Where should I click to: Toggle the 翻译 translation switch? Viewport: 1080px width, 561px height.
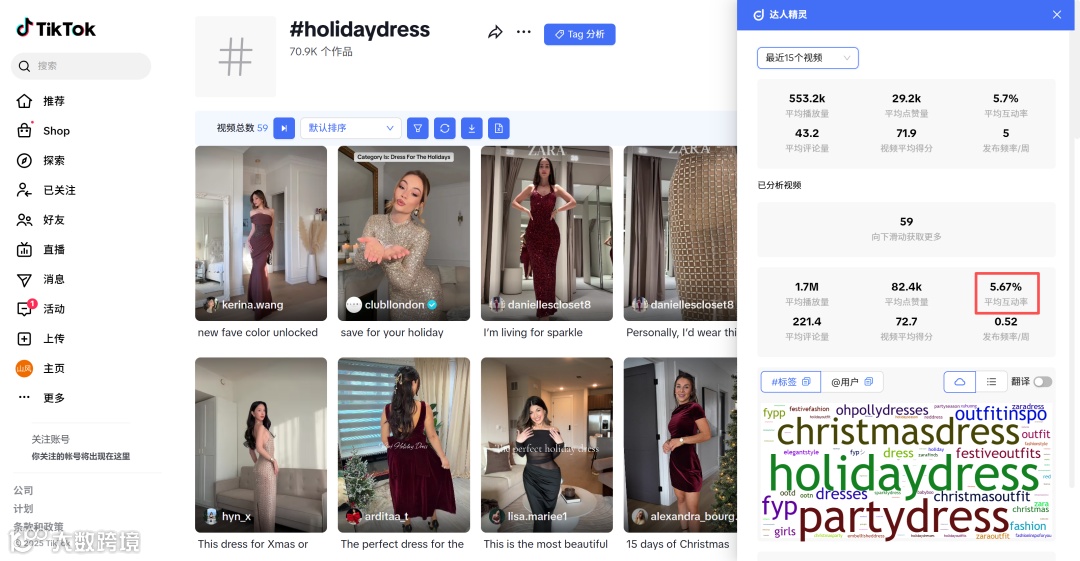[x=1042, y=382]
